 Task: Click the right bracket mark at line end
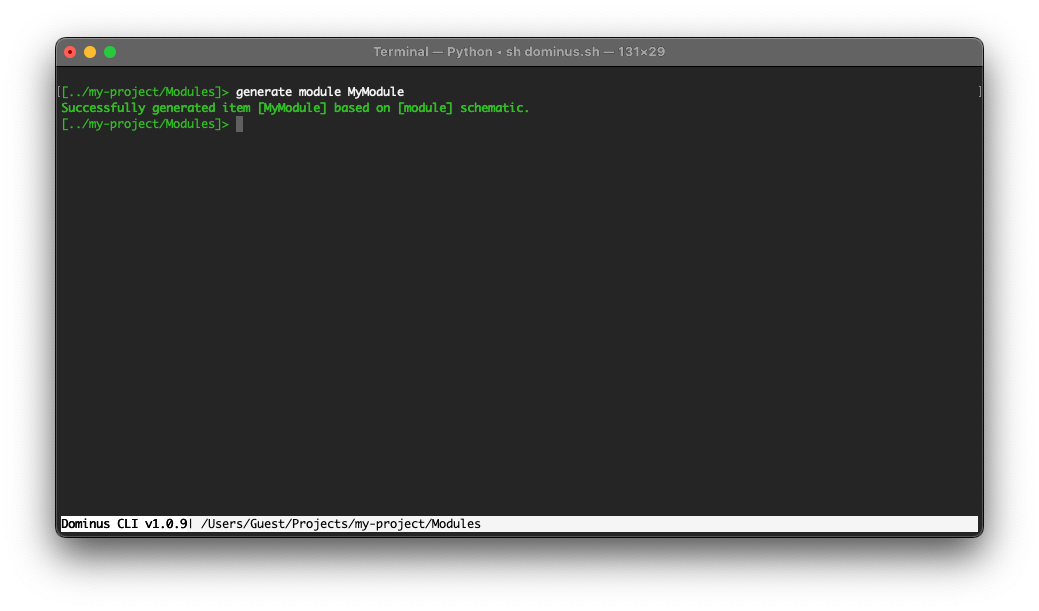click(980, 92)
